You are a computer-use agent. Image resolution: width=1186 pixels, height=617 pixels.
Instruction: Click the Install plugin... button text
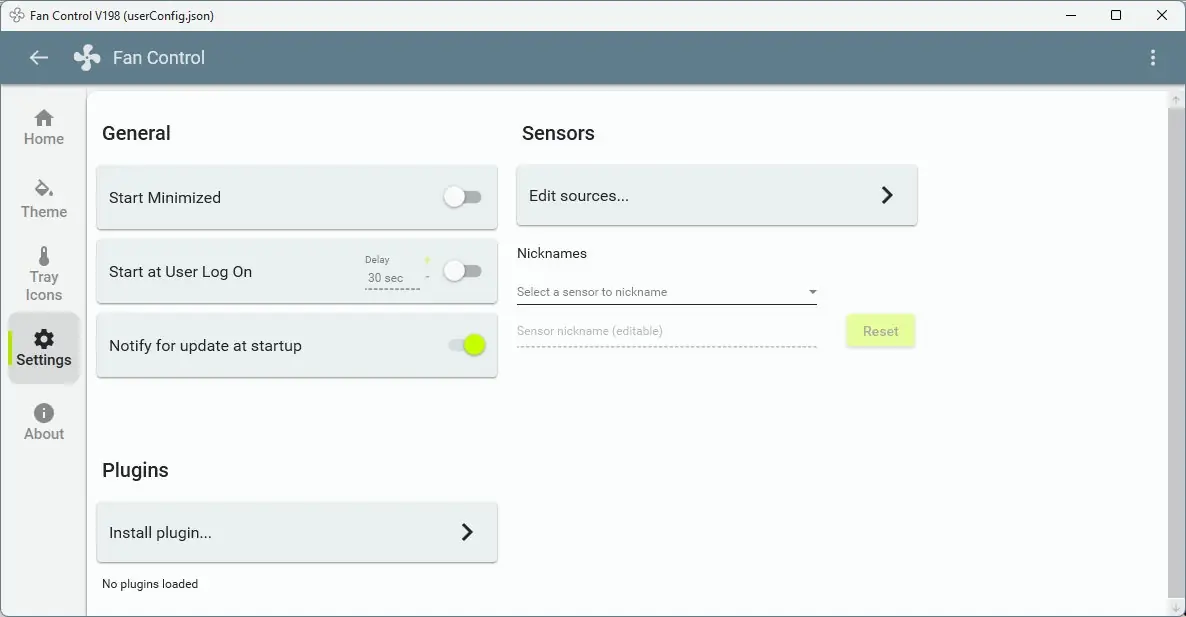[x=160, y=533]
